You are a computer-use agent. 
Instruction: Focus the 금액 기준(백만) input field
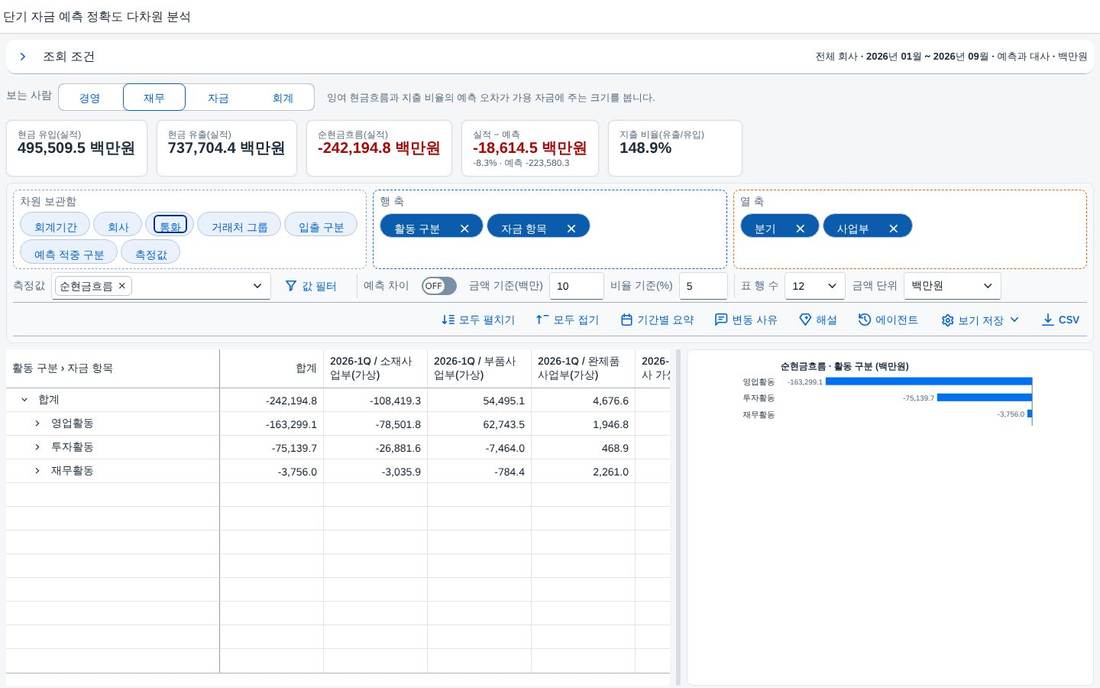point(576,286)
